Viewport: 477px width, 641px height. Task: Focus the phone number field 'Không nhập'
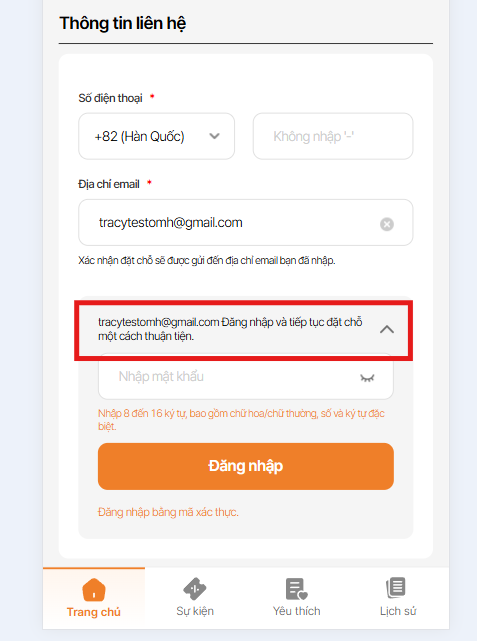click(333, 136)
